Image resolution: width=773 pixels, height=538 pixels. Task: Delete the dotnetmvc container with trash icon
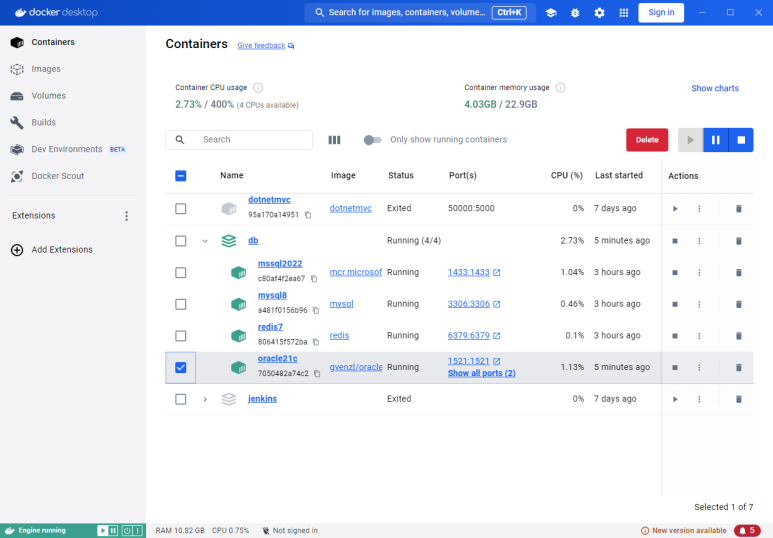(x=738, y=209)
